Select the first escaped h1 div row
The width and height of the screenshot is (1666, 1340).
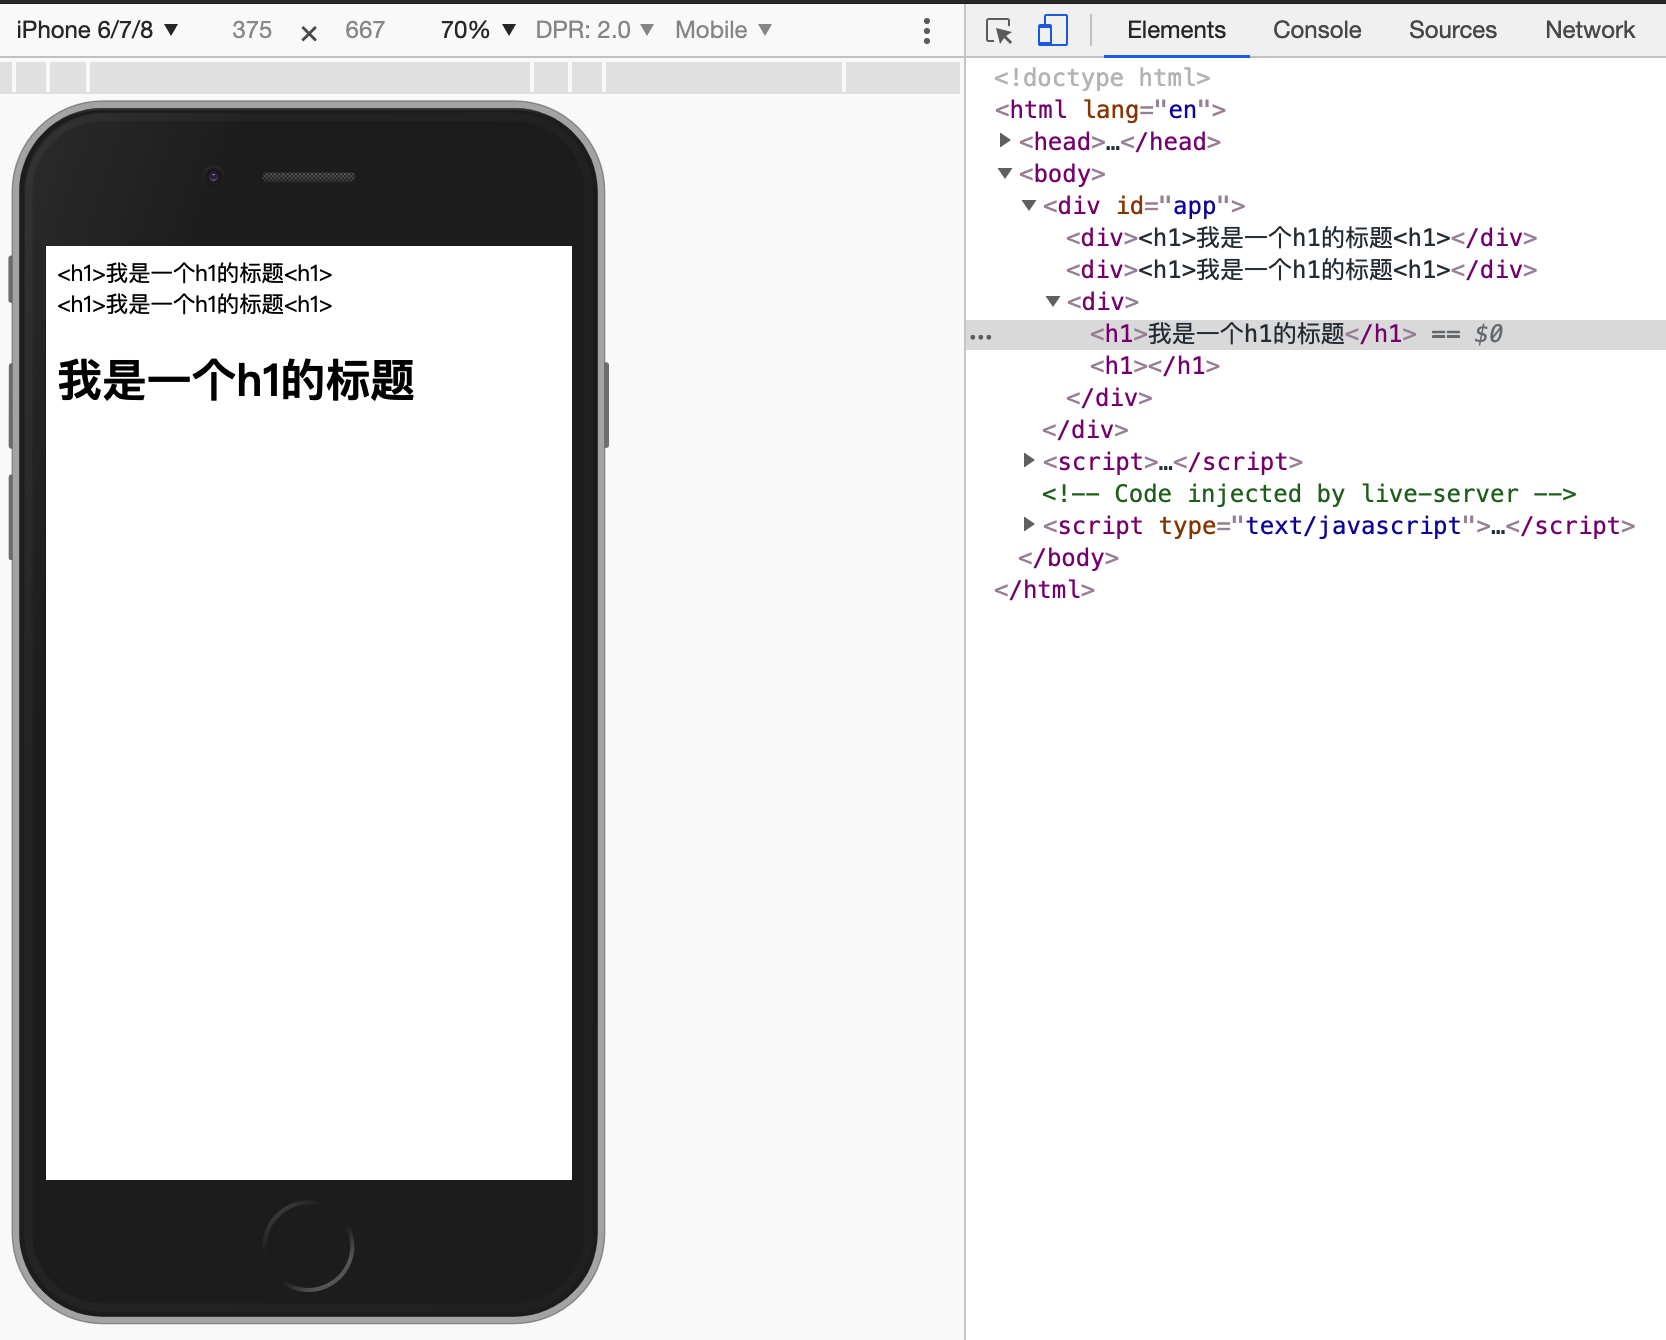coord(1301,237)
